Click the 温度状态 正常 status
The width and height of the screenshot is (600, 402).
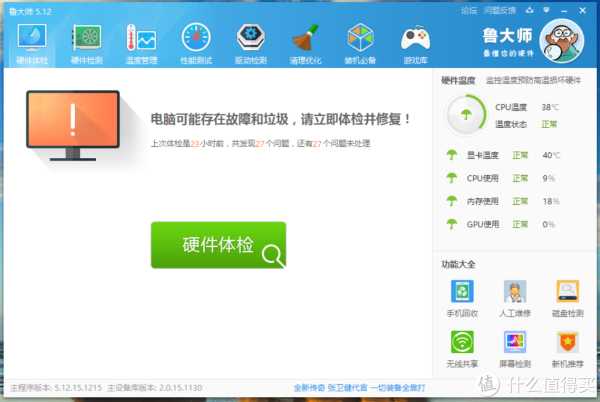[x=549, y=124]
